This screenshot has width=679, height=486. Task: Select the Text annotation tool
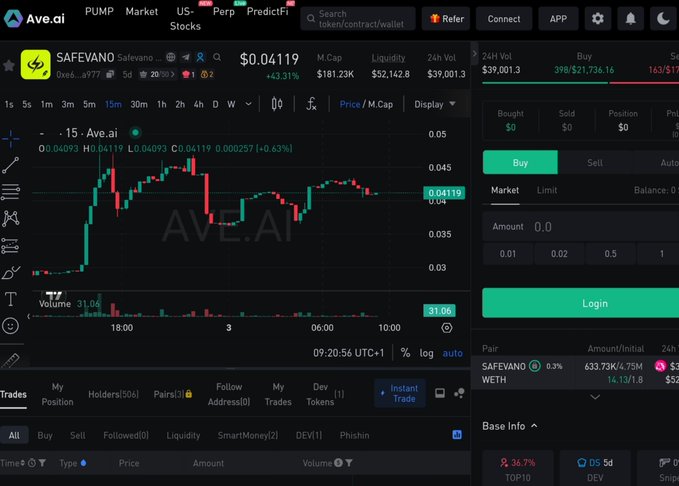click(10, 299)
